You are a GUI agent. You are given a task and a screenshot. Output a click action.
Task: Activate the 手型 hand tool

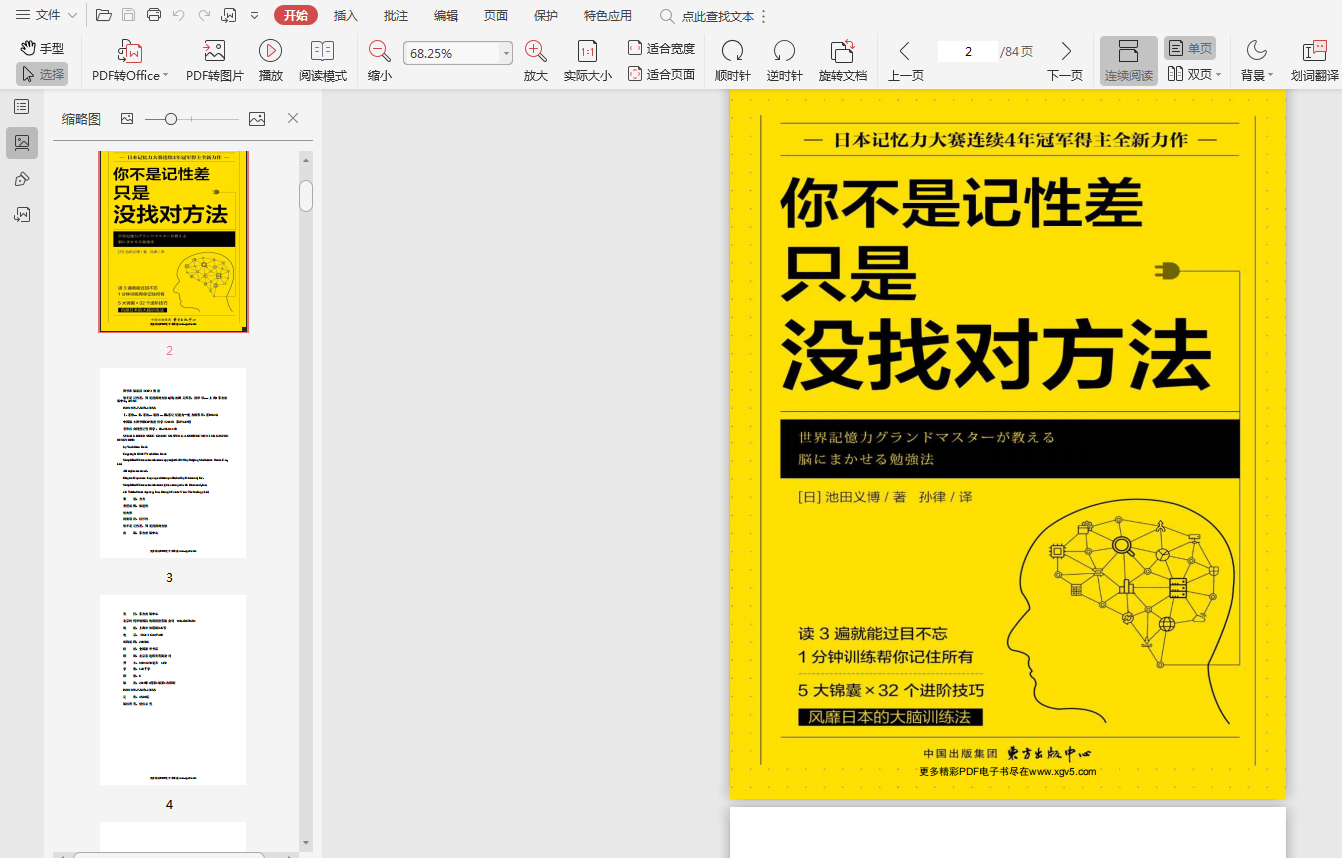[42, 48]
